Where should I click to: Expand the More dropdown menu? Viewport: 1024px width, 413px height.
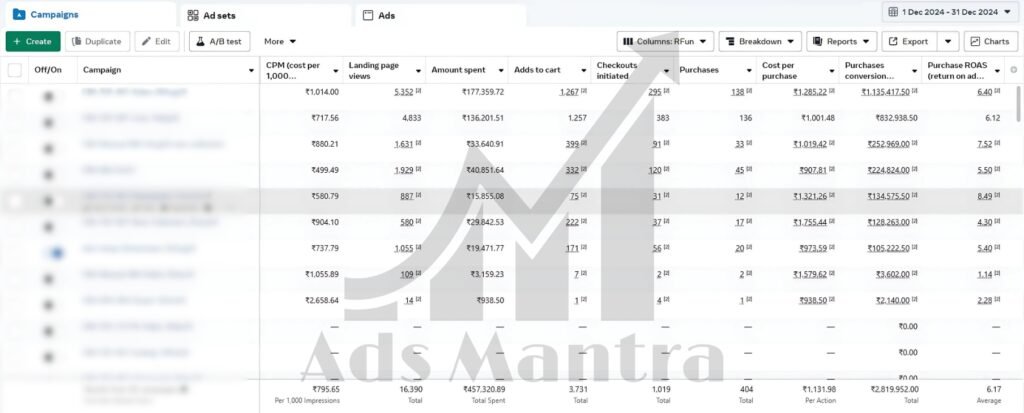280,42
